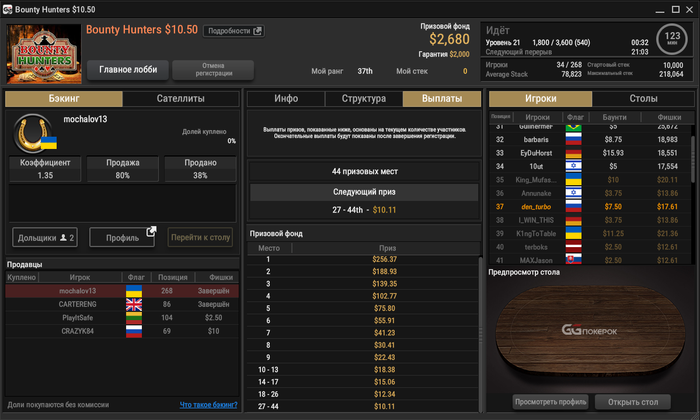Select the Выплаты tab
The image size is (700, 420).
click(442, 99)
